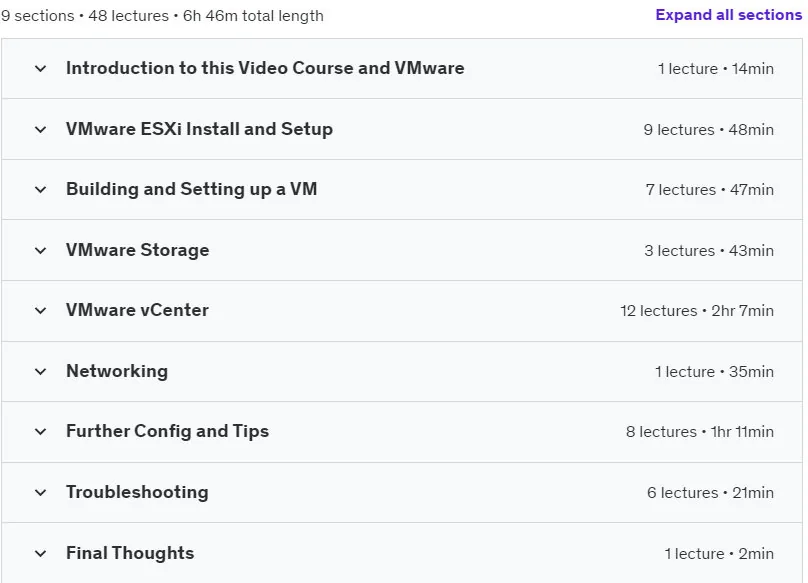808x583 pixels.
Task: Expand the Building and Setting up a VM chevron
Action: 40,190
